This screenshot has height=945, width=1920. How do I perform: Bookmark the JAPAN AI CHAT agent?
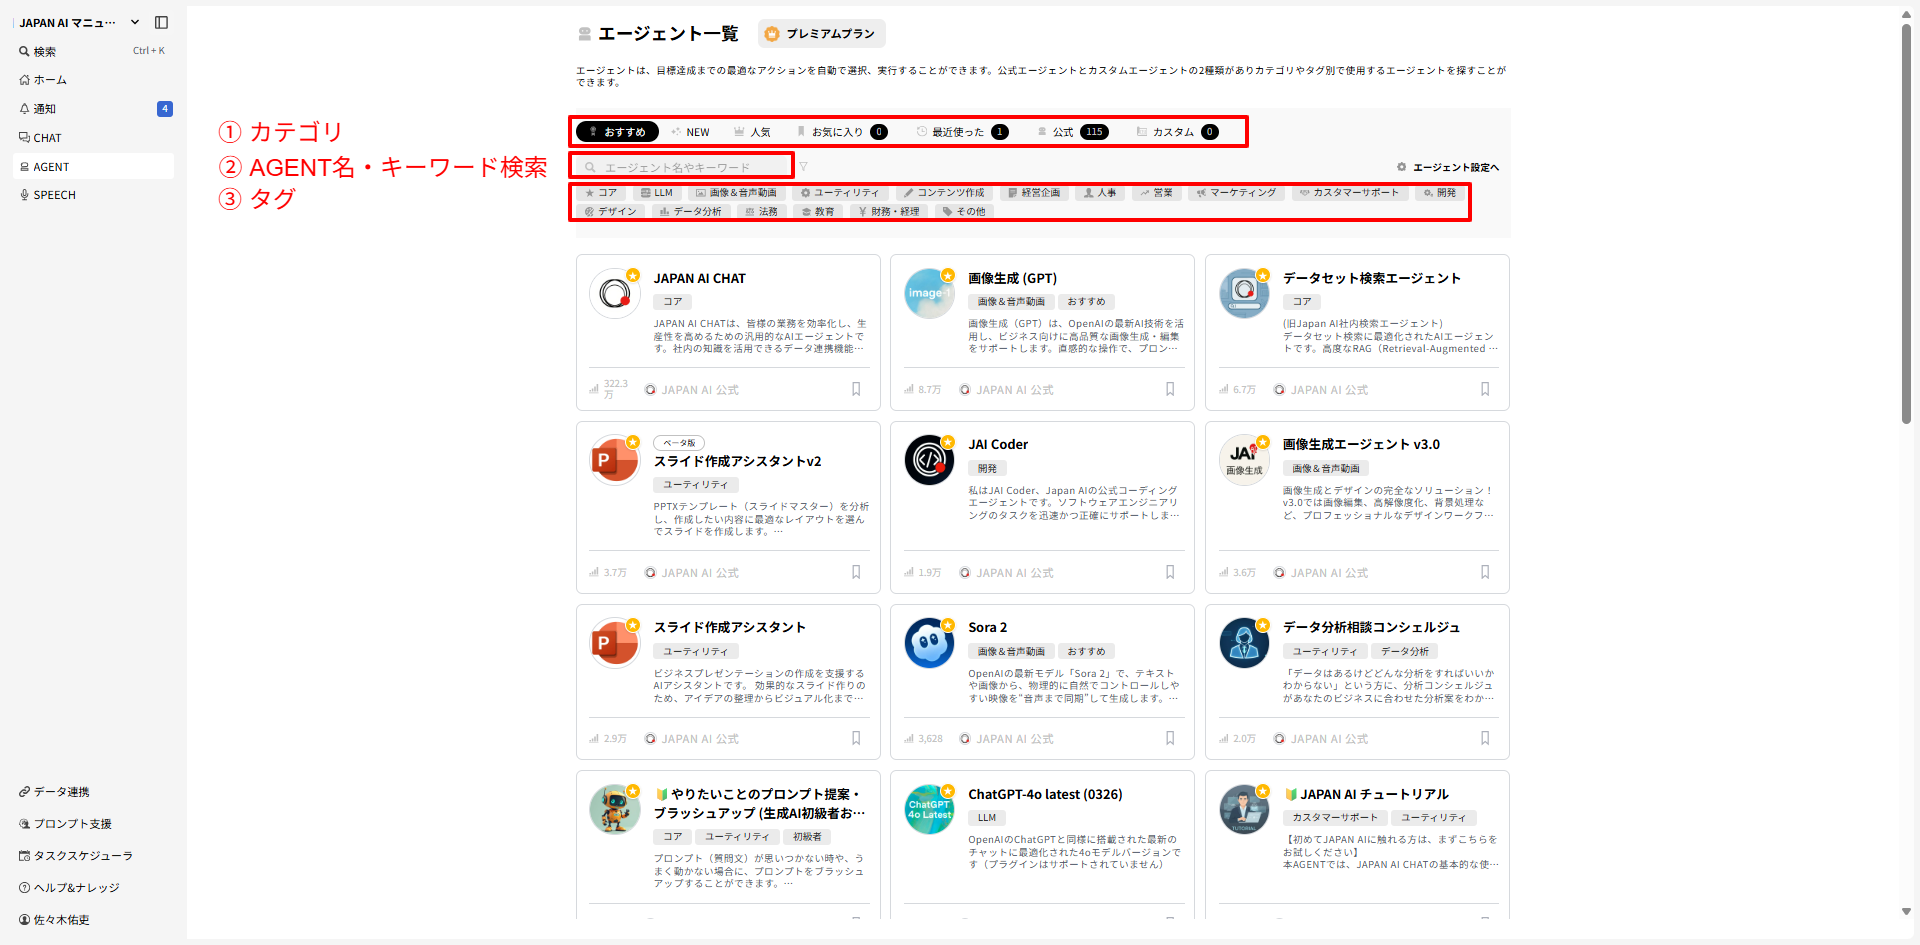click(856, 389)
